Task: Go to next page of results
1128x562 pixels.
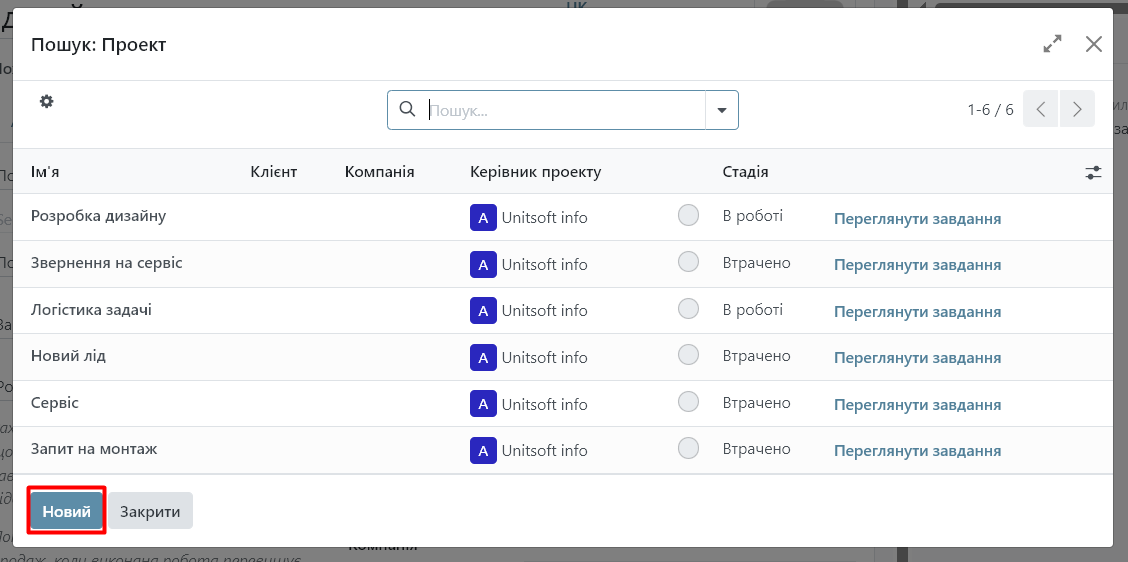Action: (x=1077, y=109)
